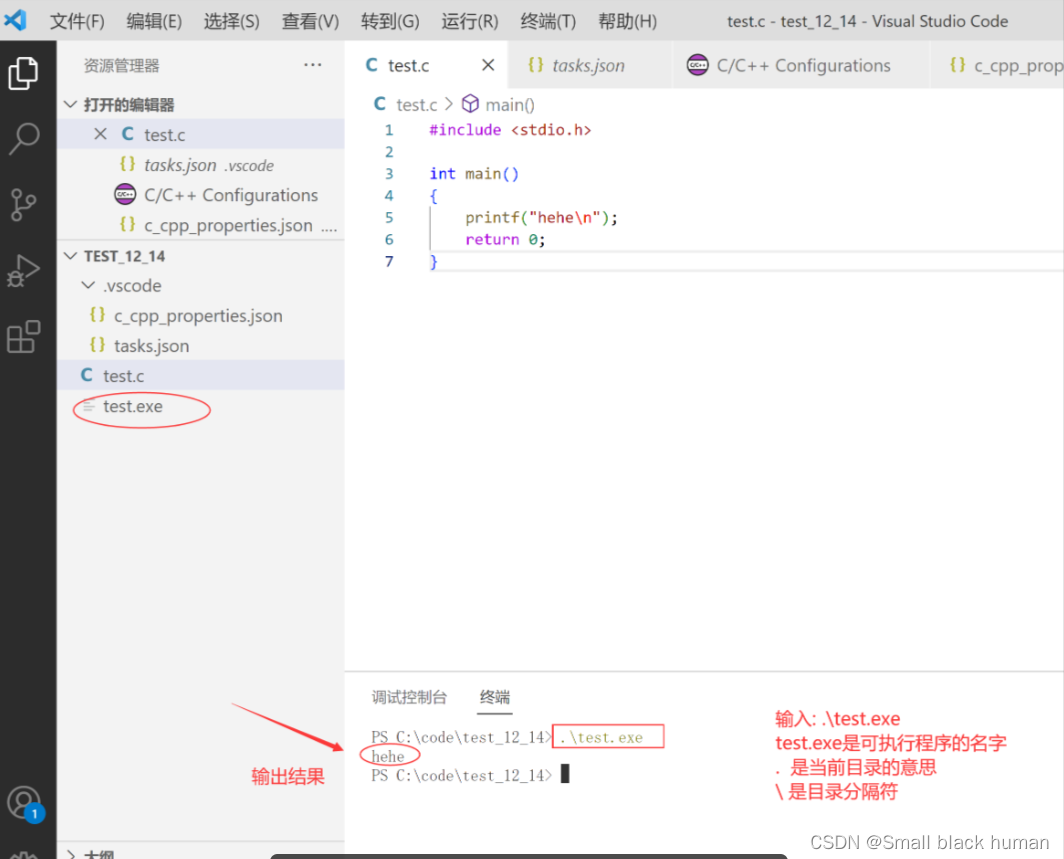Open the Search view in activity bar
The image size is (1064, 859).
[23, 139]
